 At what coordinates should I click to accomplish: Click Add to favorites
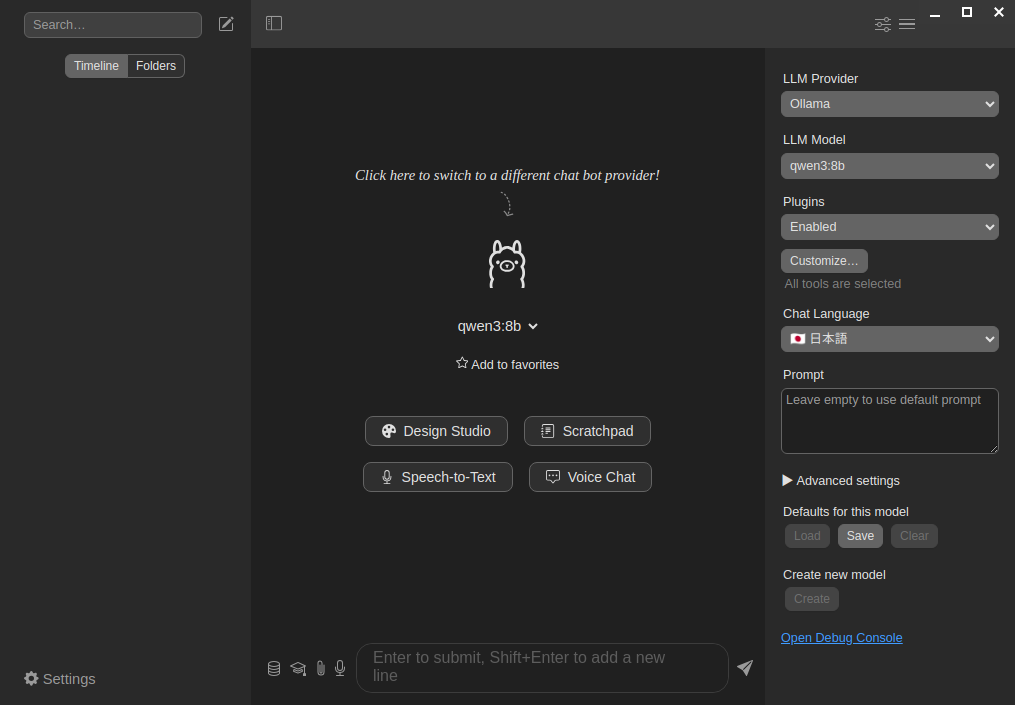click(508, 364)
